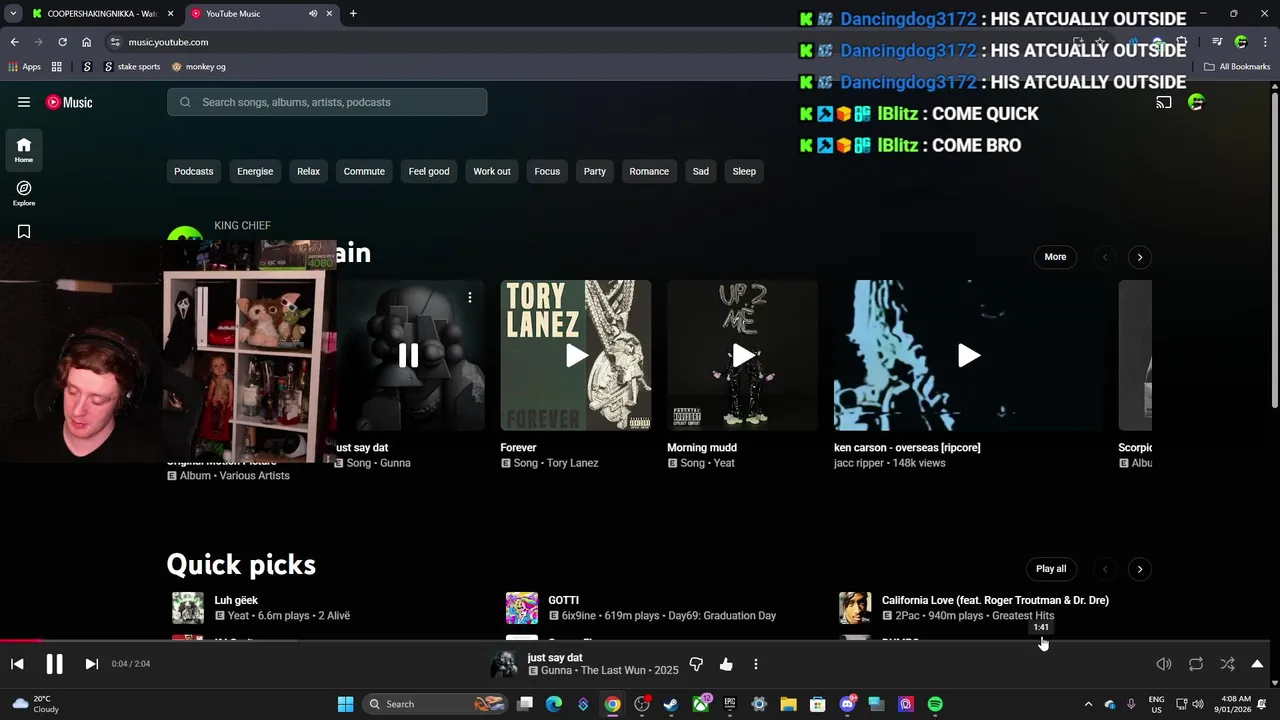Click Play all for Quick picks
The width and height of the screenshot is (1280, 720).
click(x=1051, y=569)
